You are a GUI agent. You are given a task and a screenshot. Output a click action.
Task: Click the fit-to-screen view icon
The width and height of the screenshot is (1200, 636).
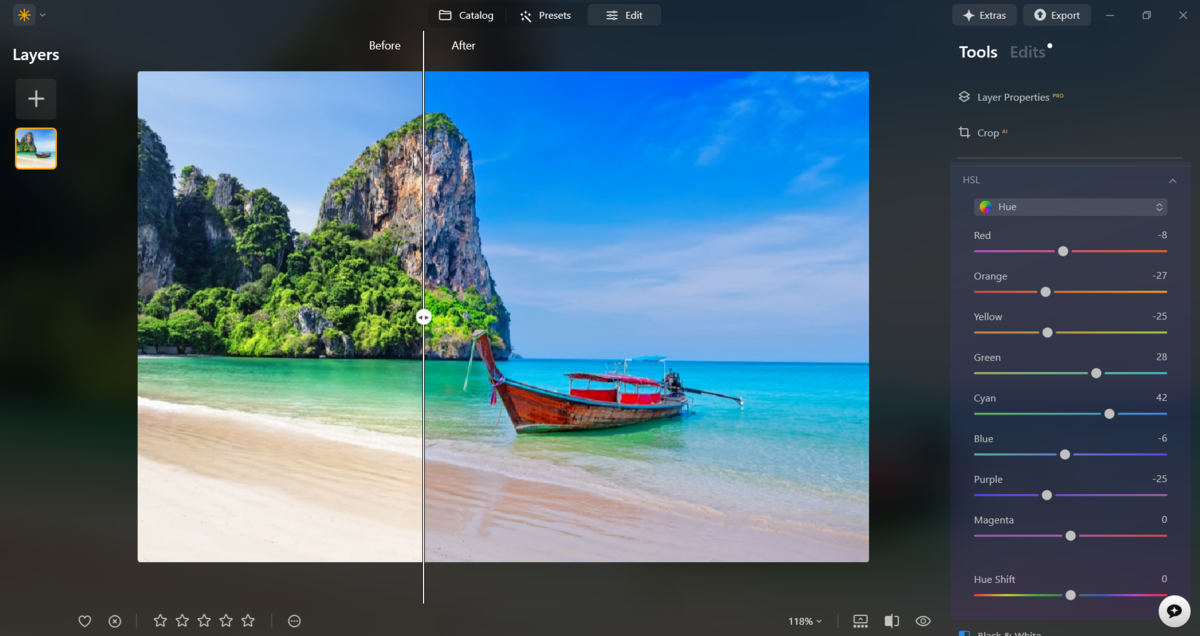tap(860, 621)
